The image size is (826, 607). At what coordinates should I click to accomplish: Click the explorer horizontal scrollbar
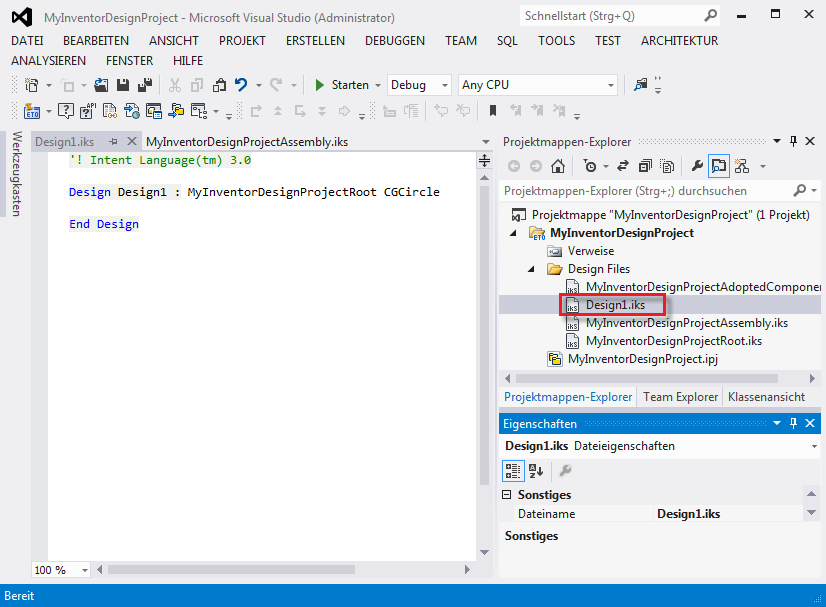click(x=646, y=378)
